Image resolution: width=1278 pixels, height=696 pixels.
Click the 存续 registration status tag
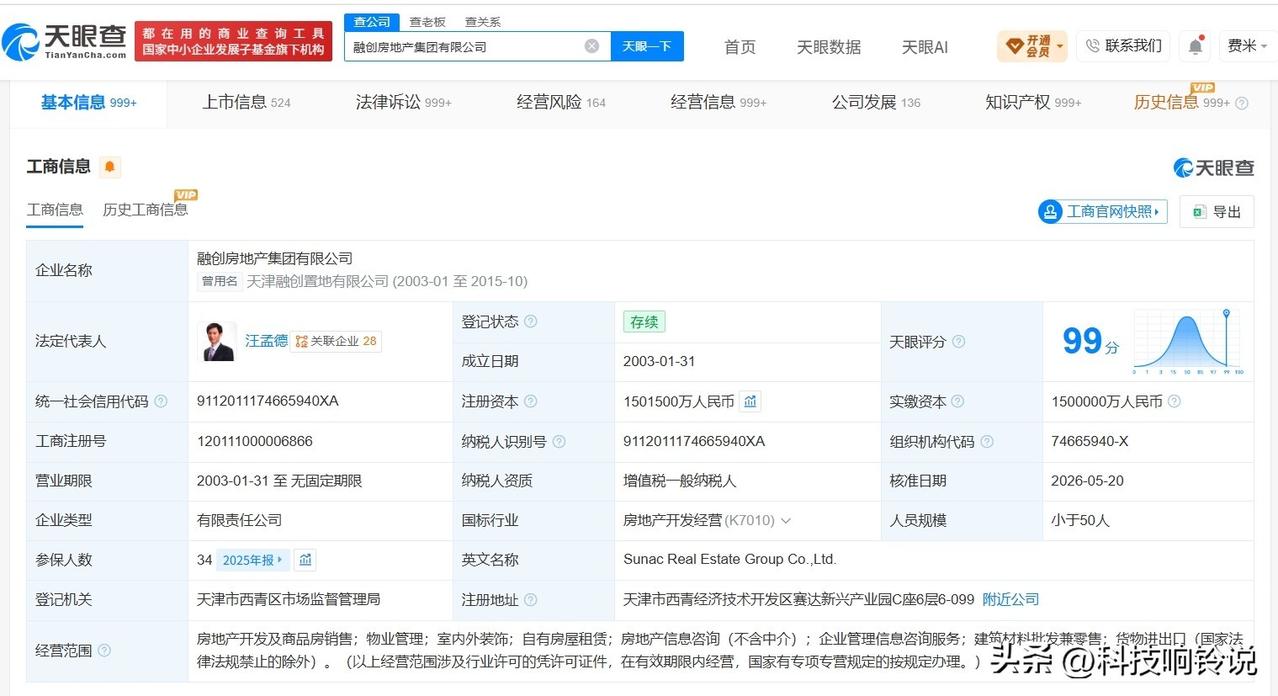click(644, 322)
